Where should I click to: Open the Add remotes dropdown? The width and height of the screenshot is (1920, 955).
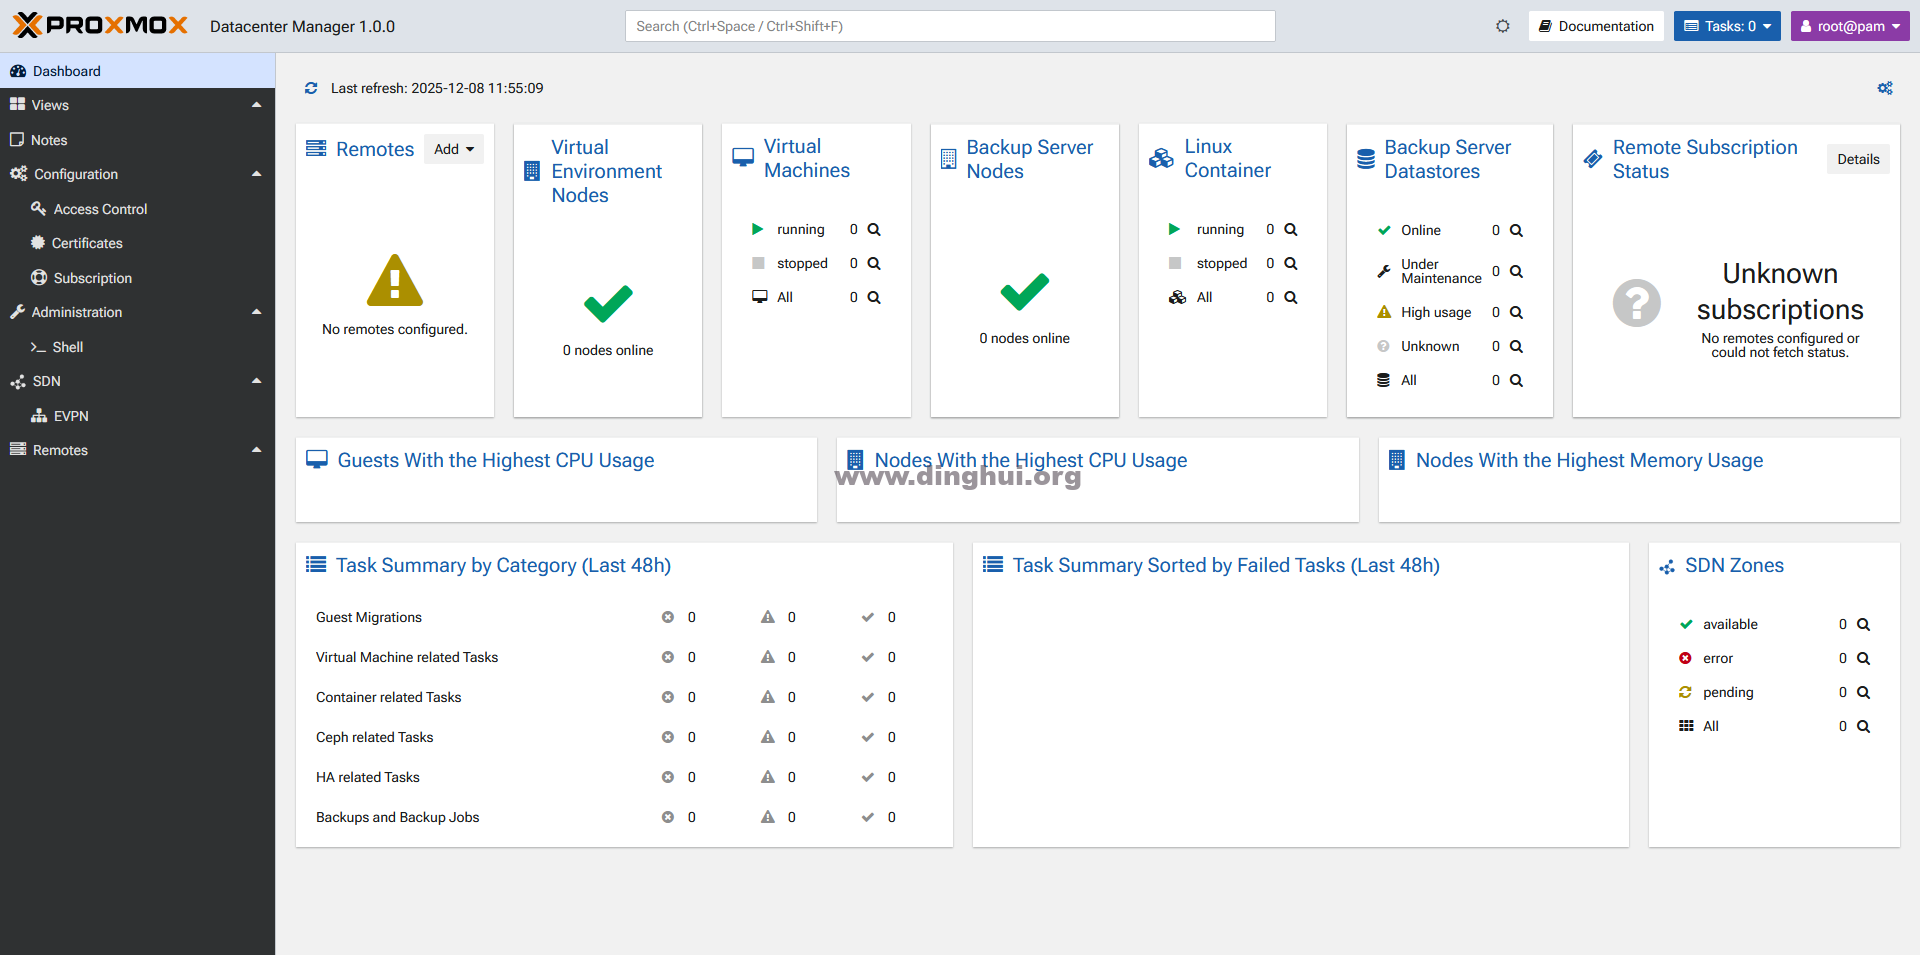point(454,149)
